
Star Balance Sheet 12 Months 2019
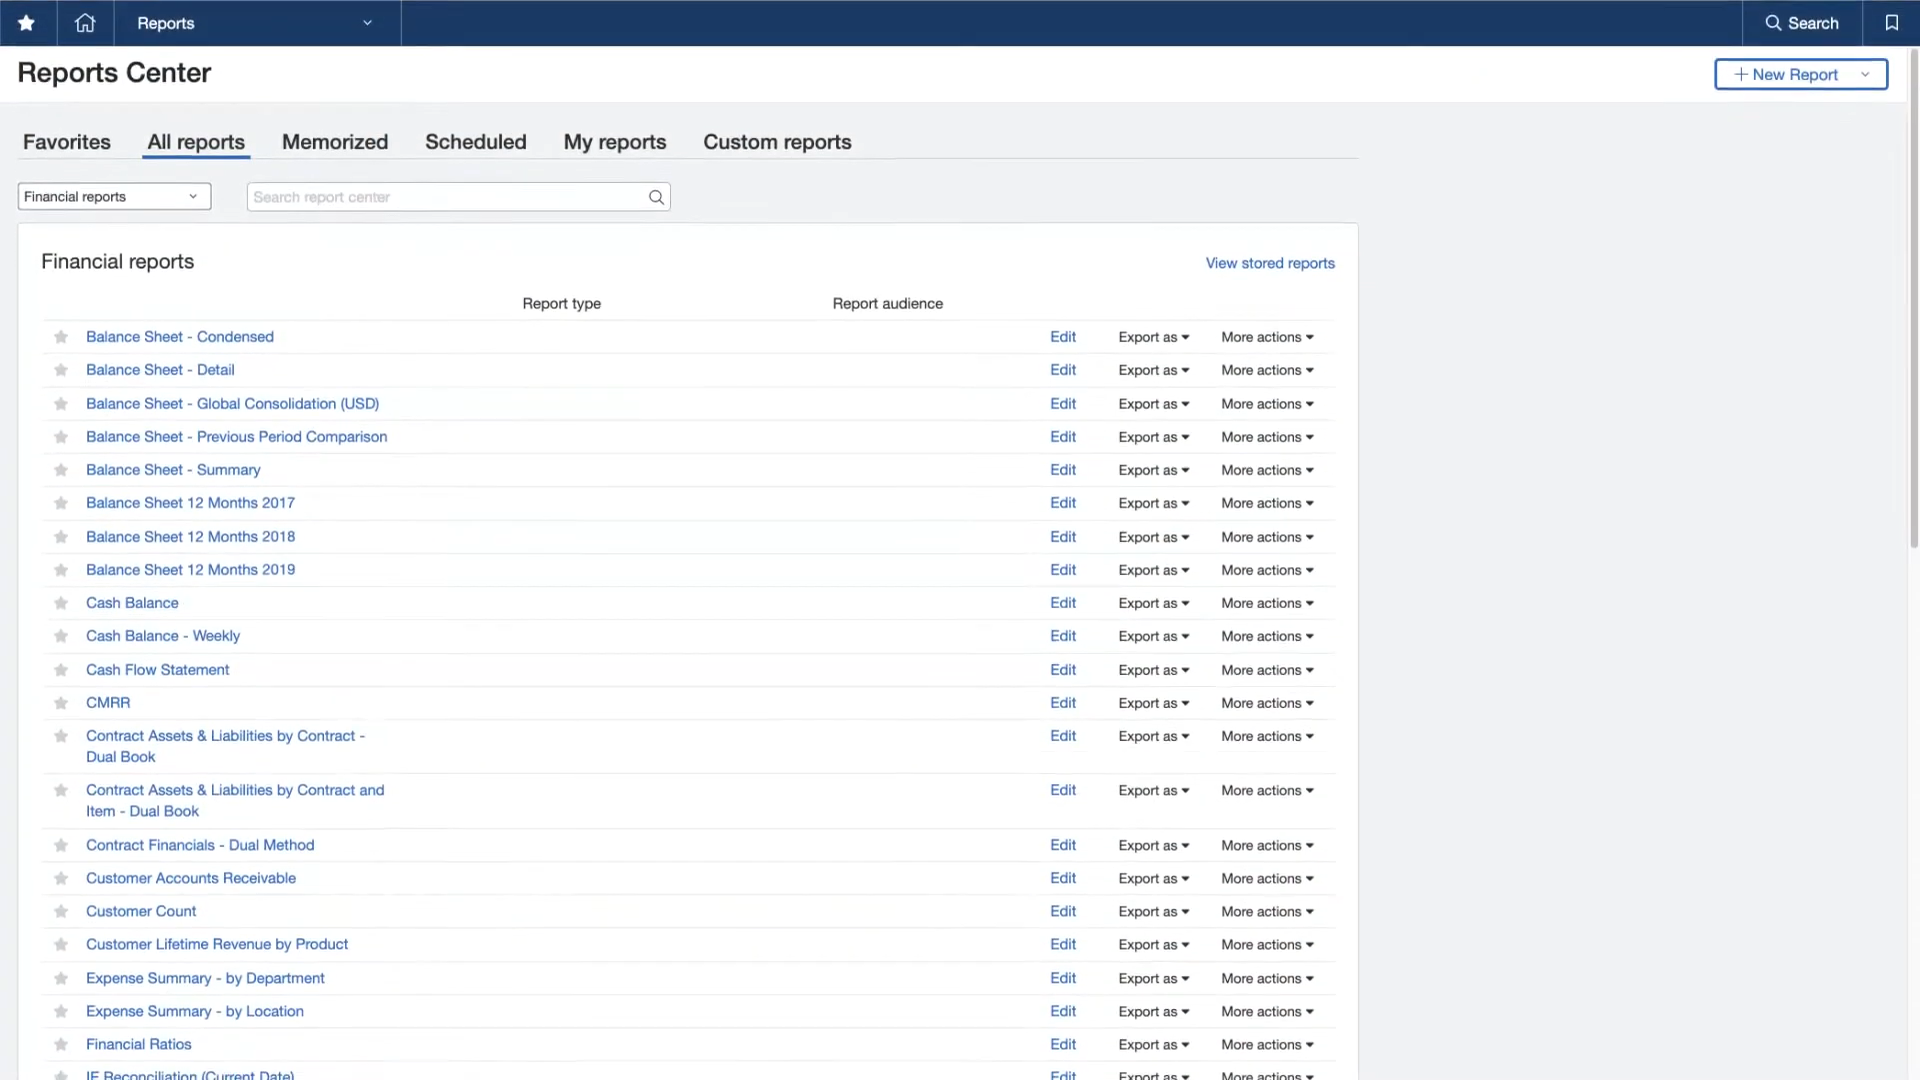61,570
